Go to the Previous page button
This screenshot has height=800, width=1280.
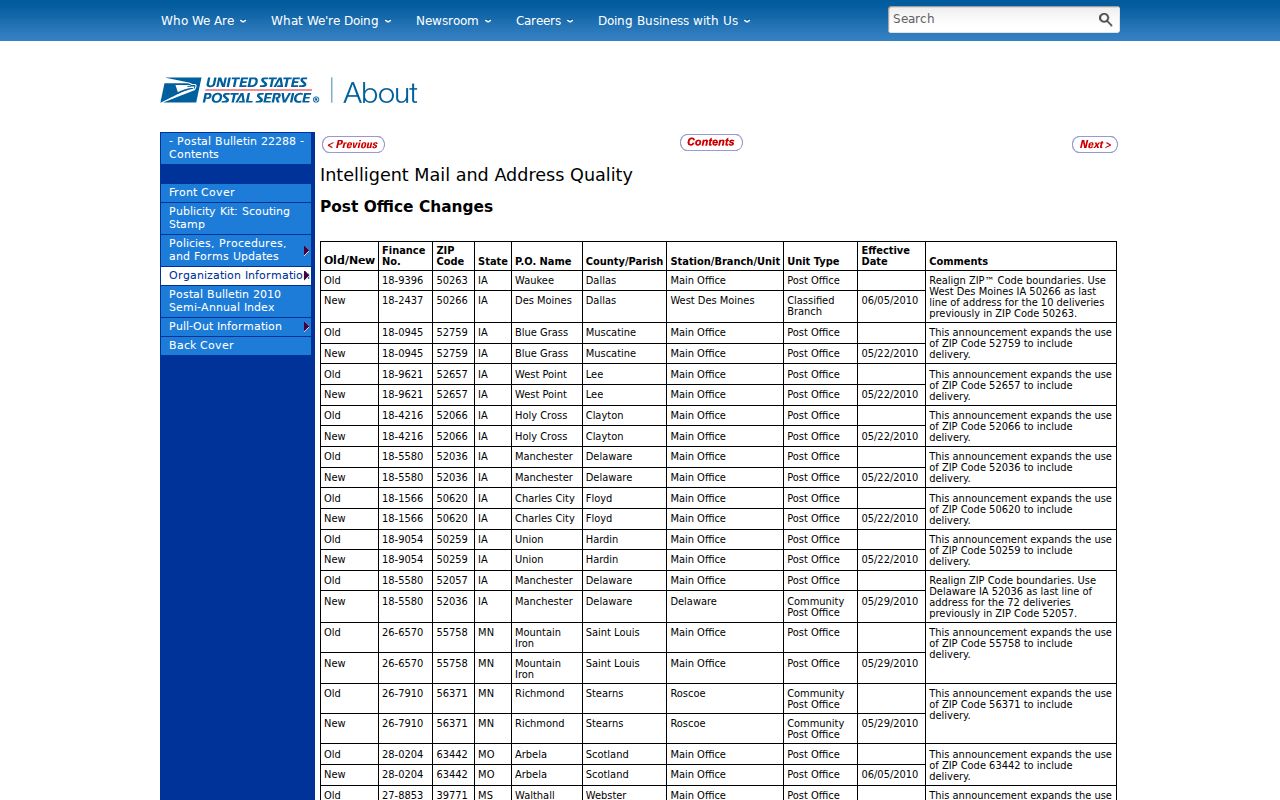coord(353,144)
